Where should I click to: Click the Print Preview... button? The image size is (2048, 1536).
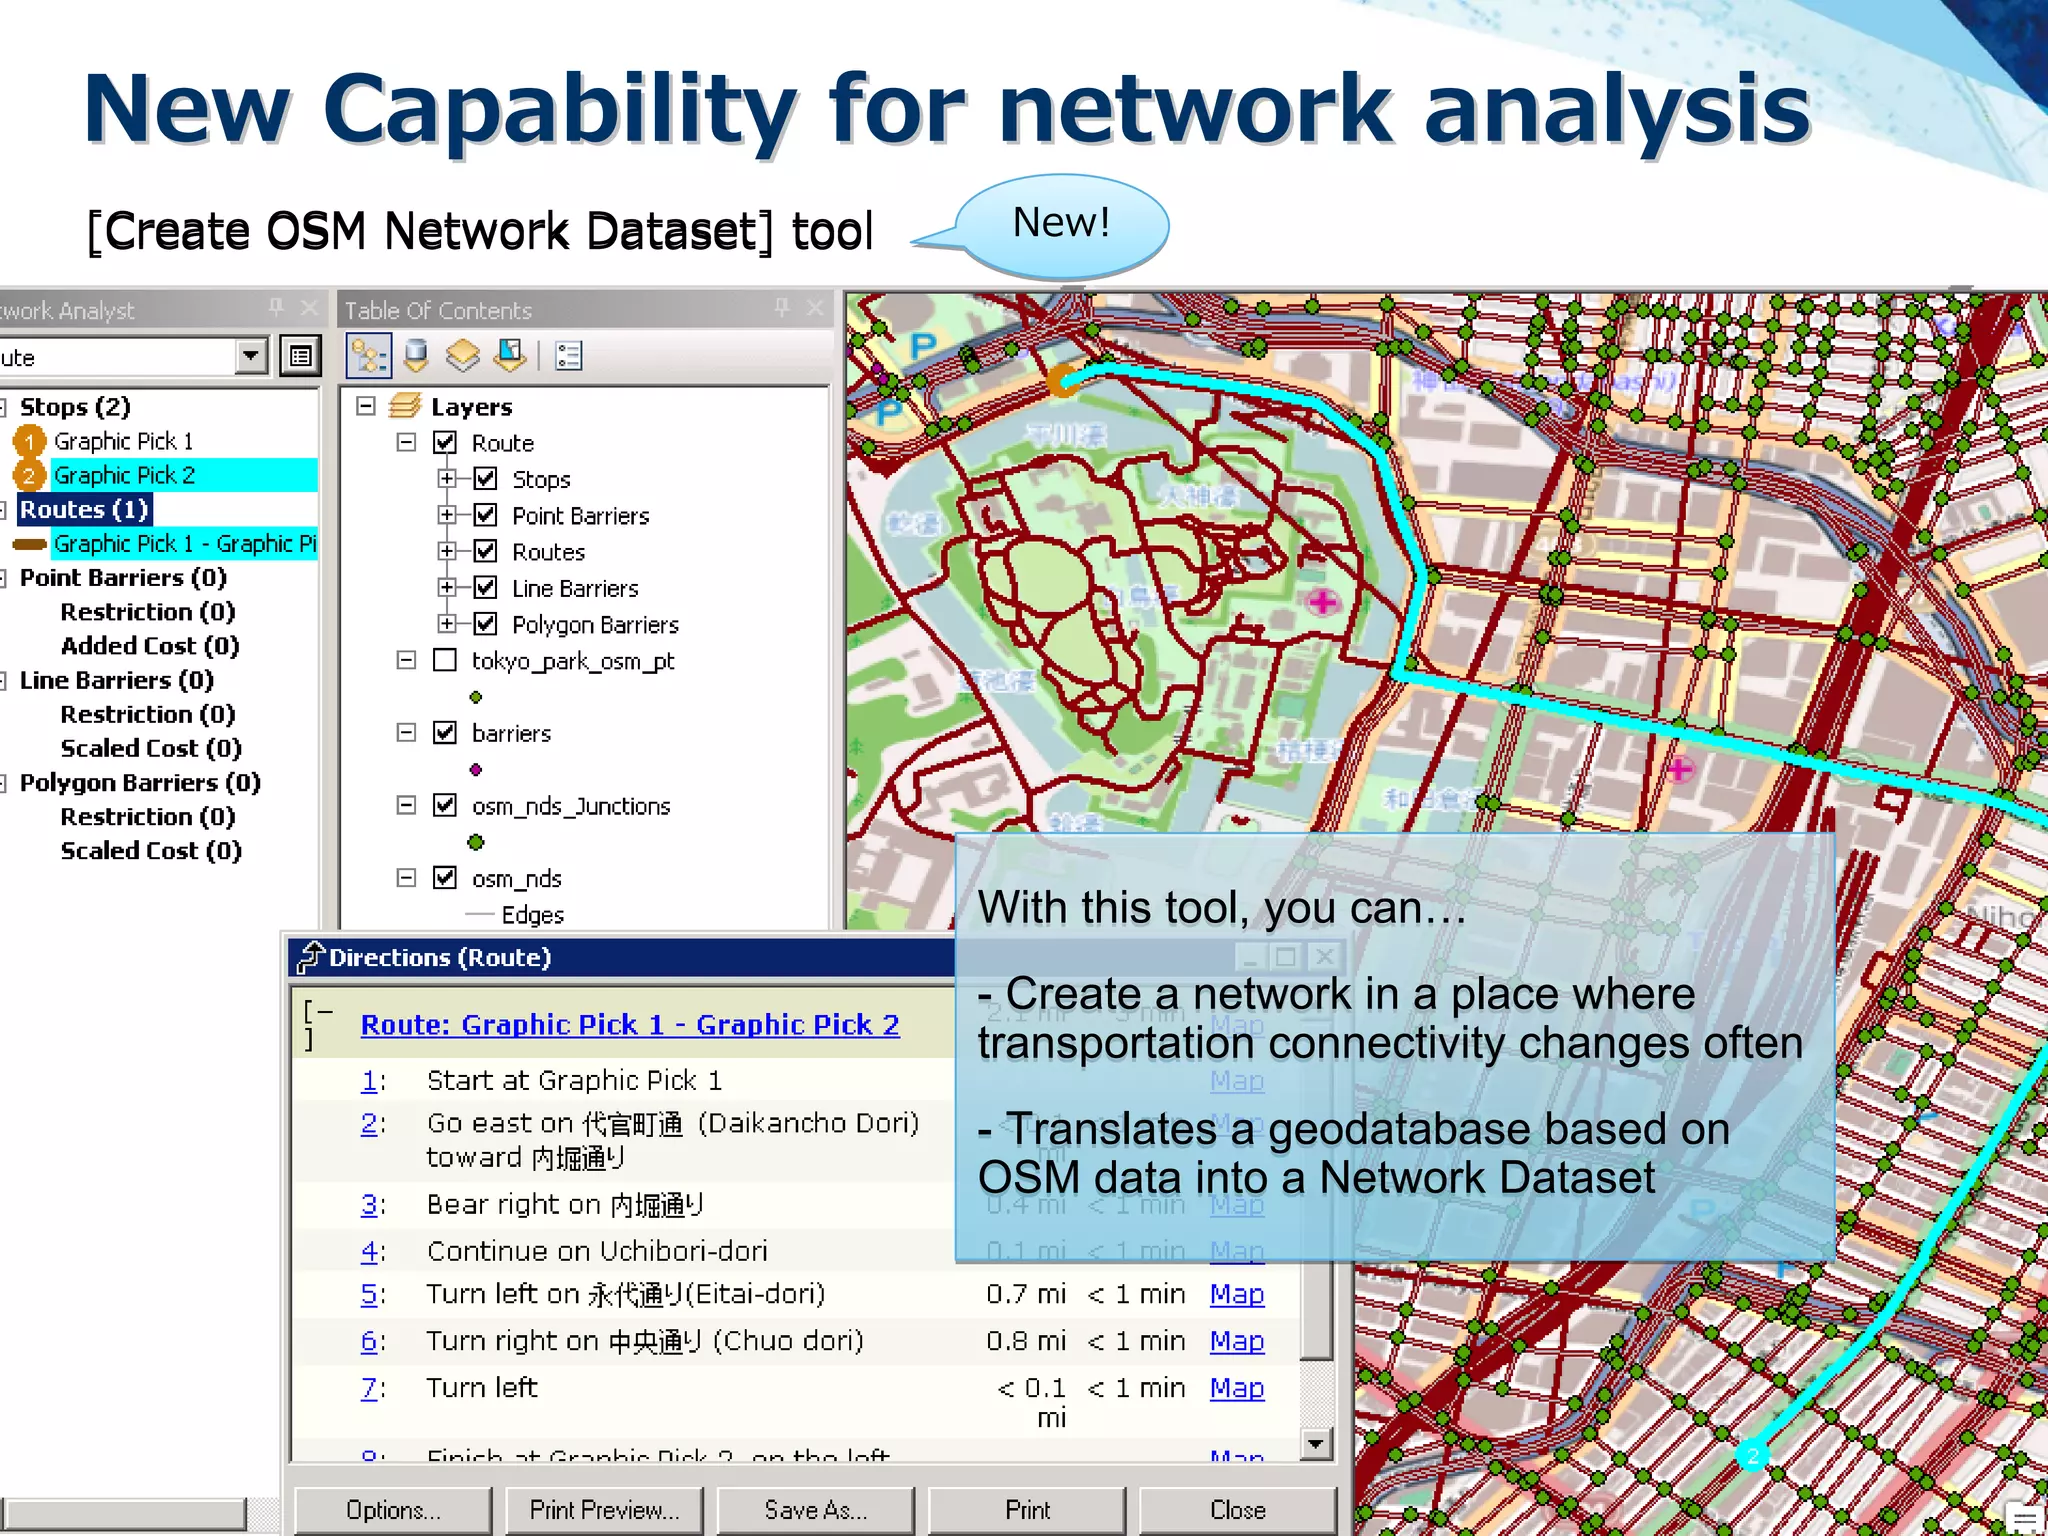(604, 1509)
